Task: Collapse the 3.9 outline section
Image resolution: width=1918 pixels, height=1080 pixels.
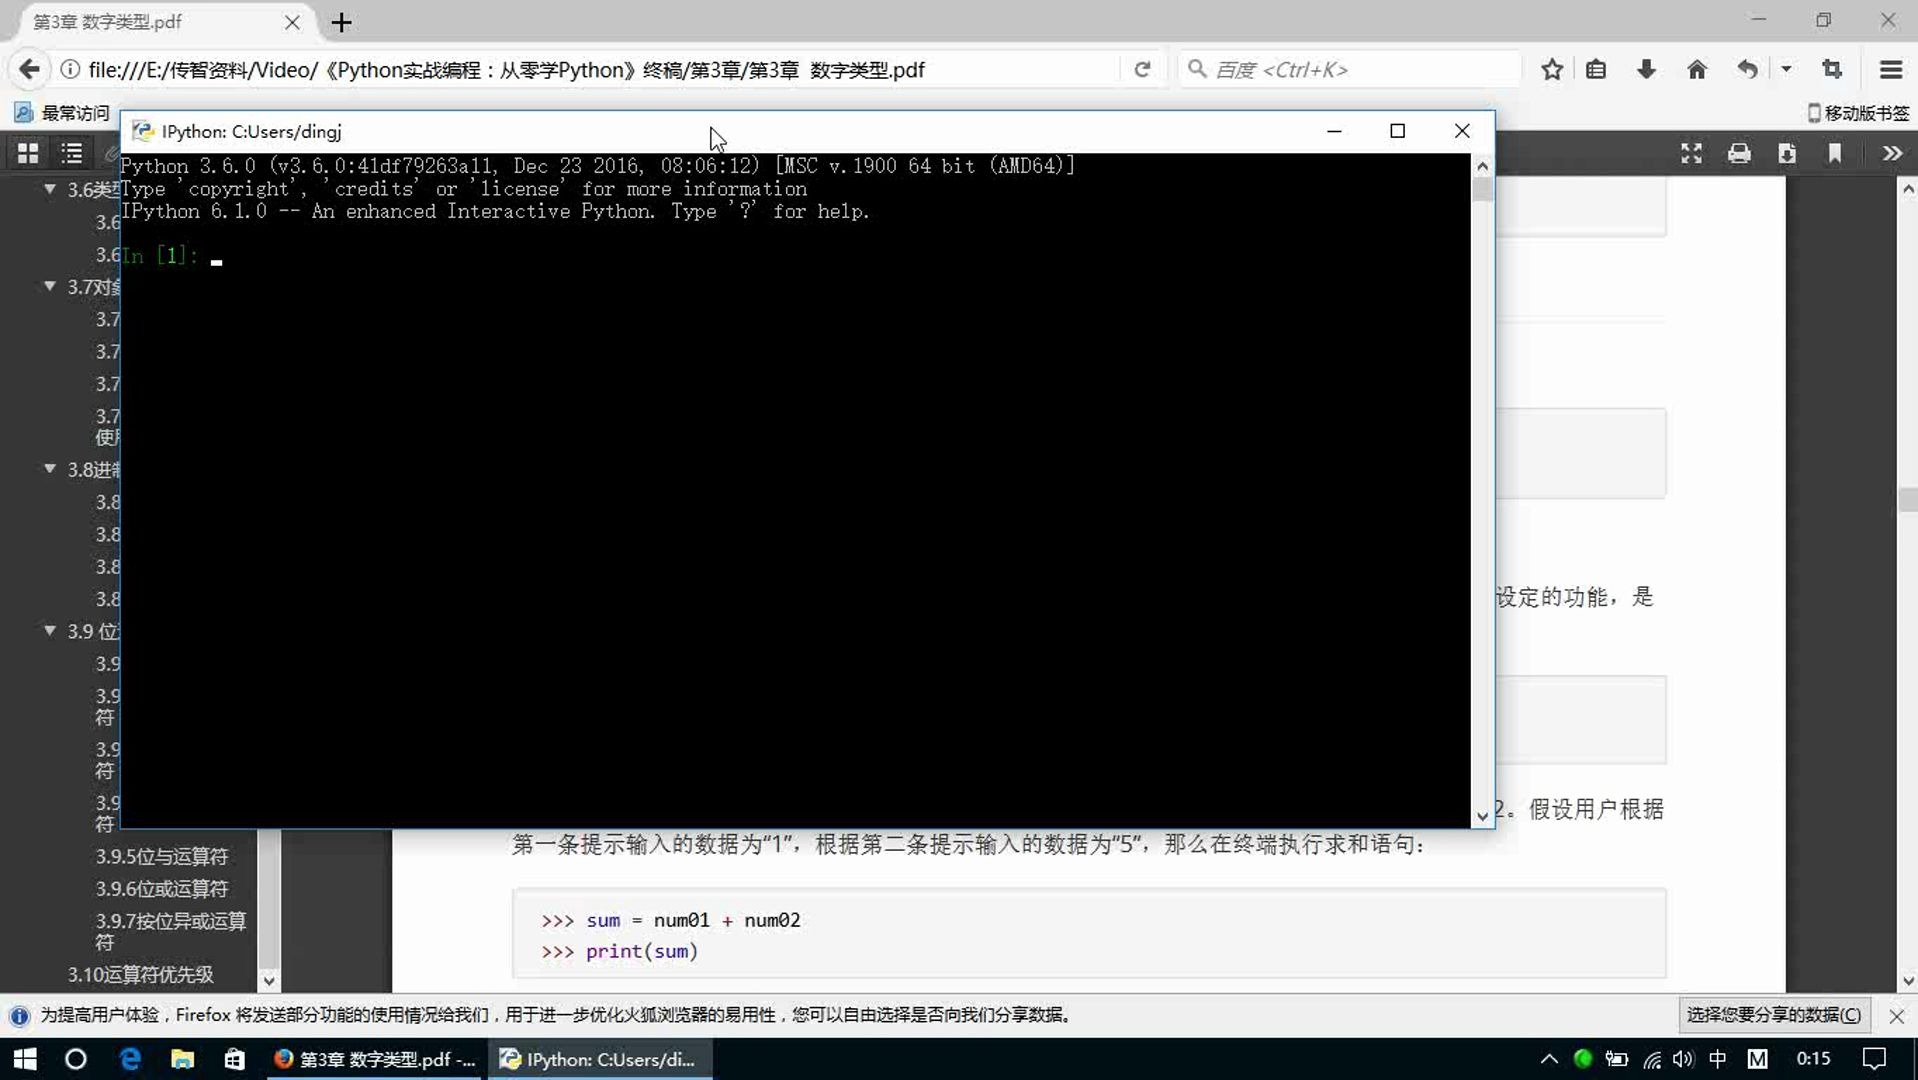Action: point(49,631)
